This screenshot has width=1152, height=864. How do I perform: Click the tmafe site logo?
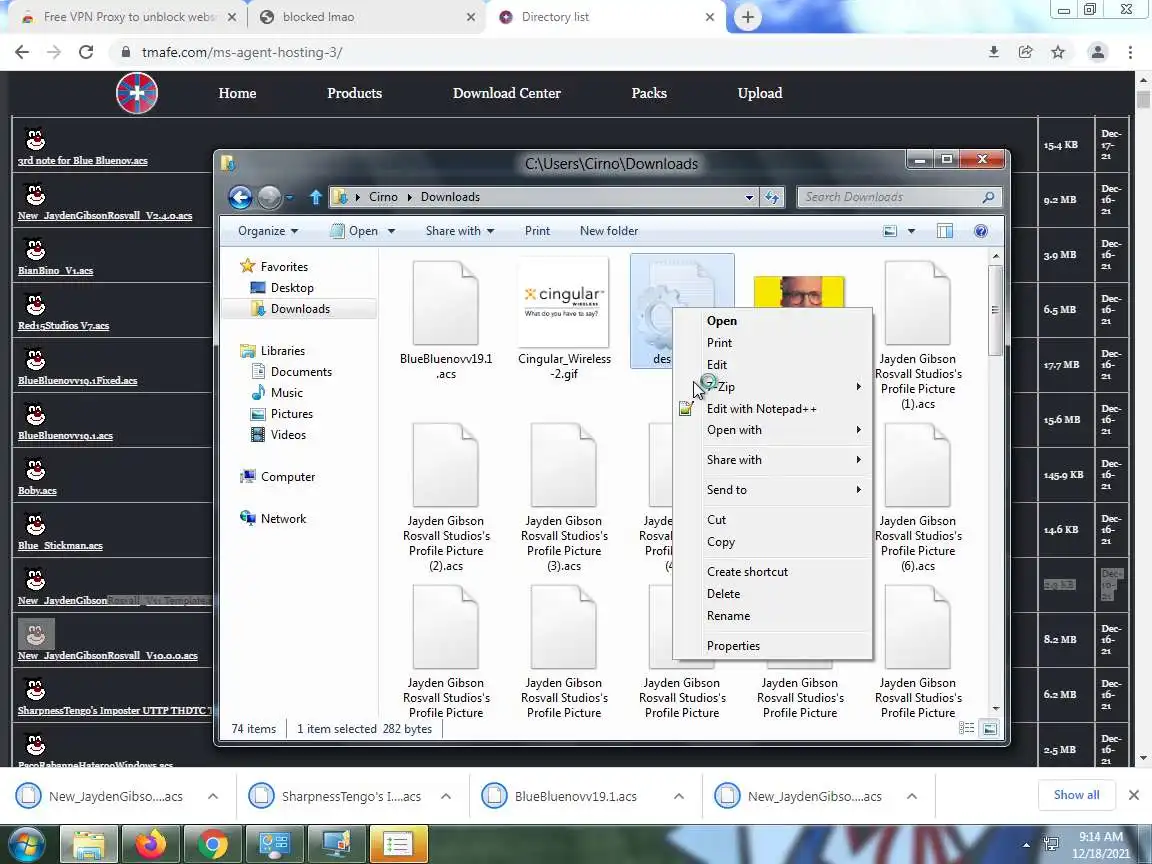click(137, 93)
